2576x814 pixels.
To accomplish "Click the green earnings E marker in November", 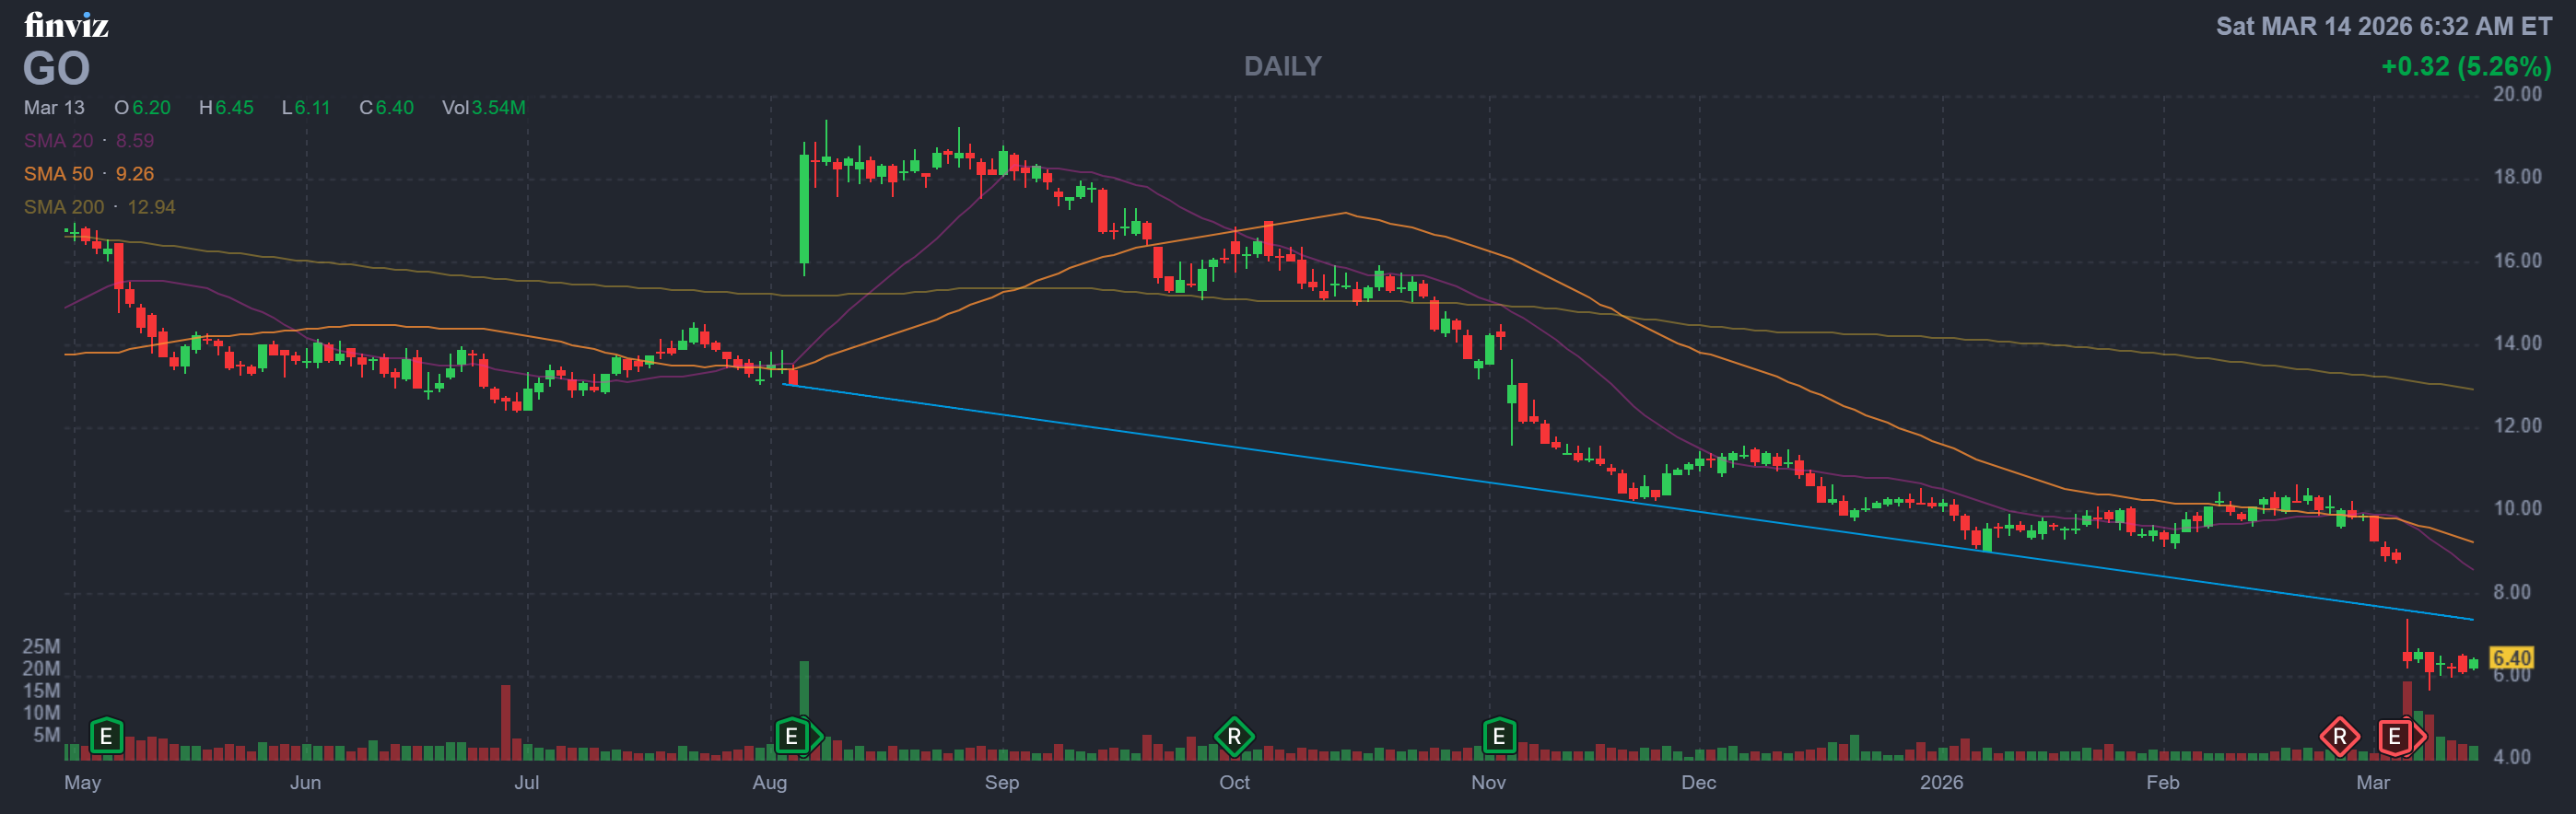I will [x=1498, y=737].
